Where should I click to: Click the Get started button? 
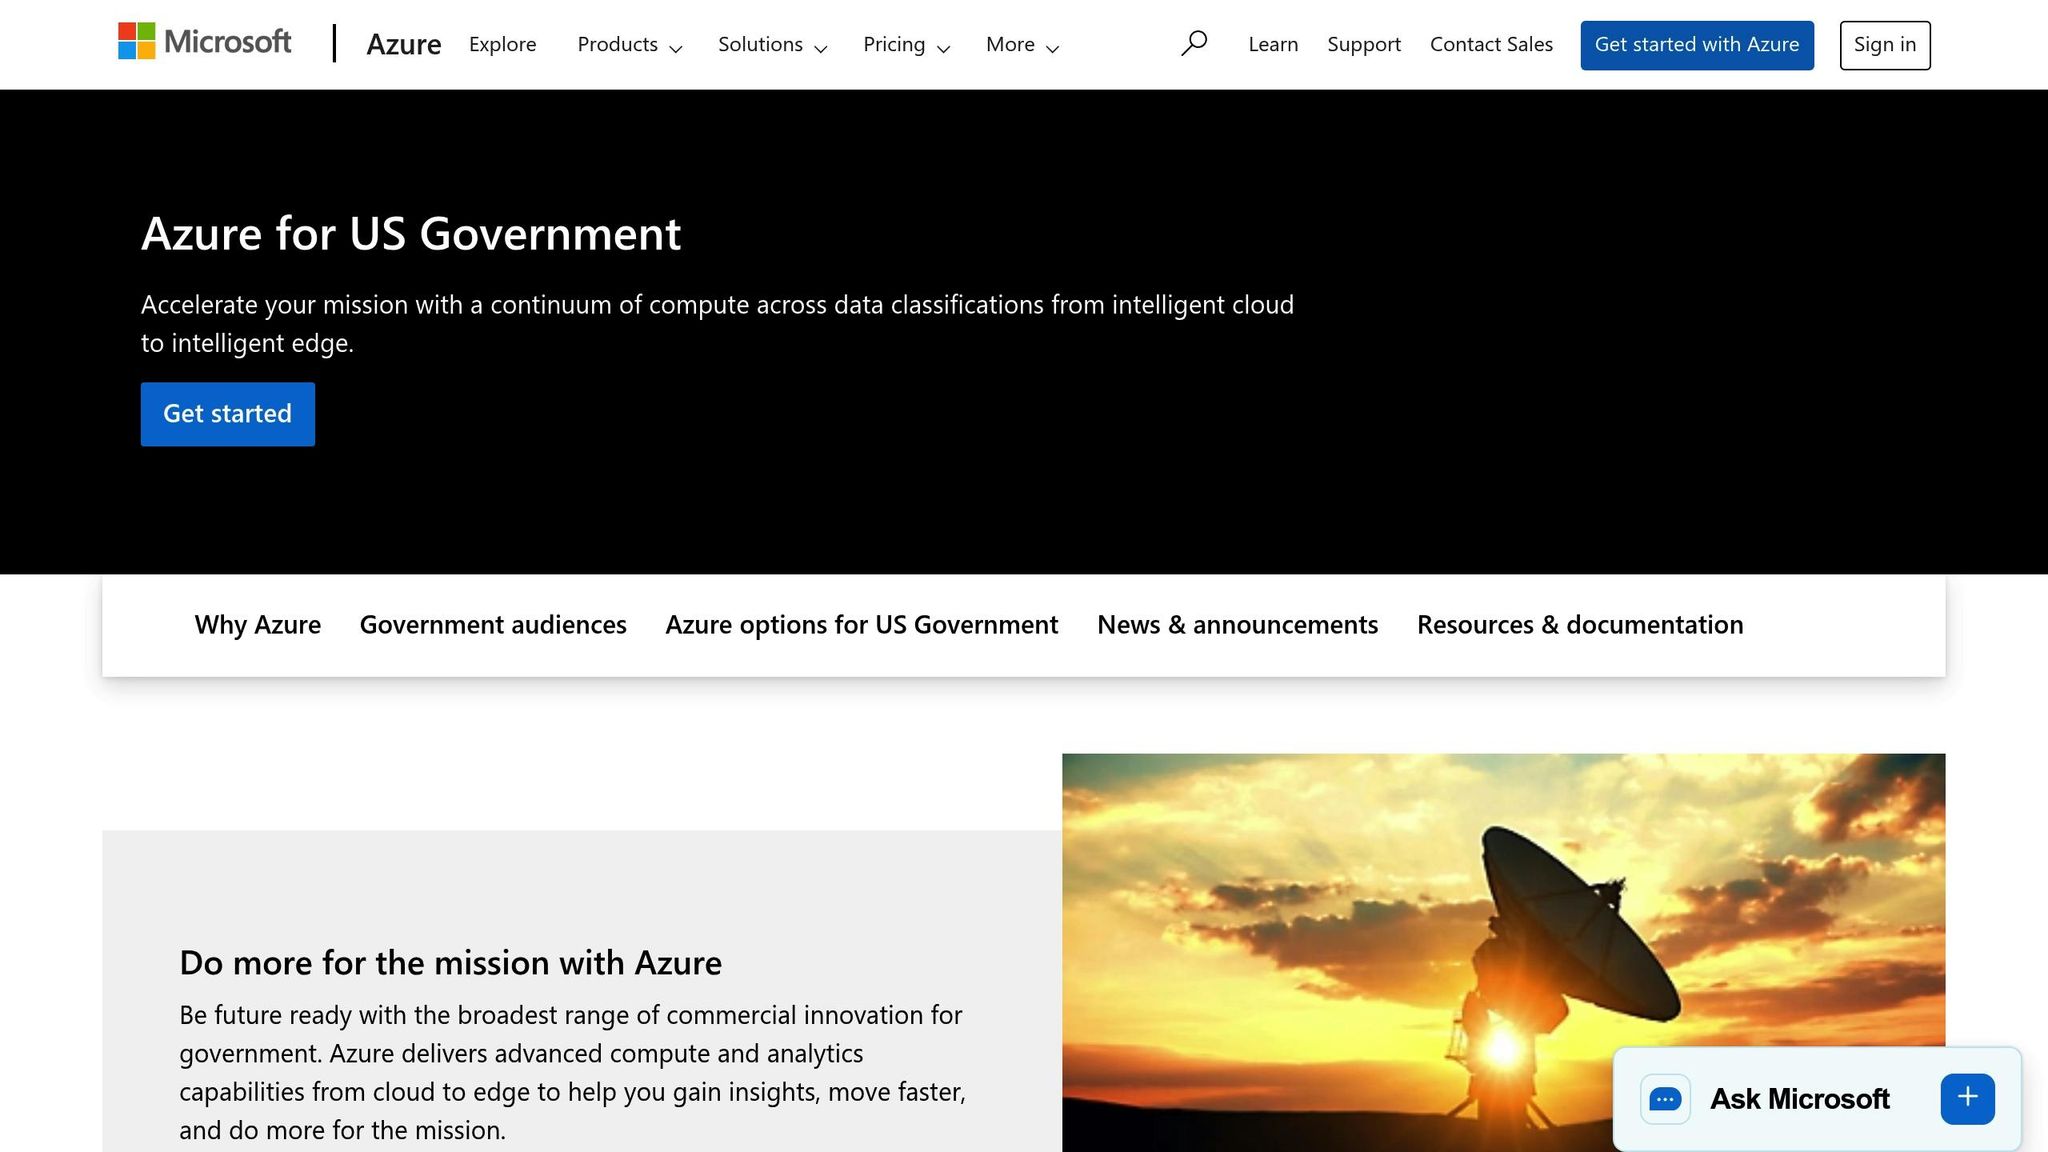point(227,413)
